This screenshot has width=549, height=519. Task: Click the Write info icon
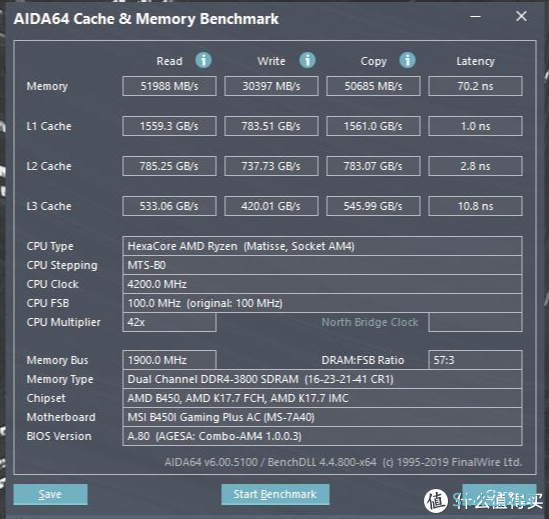click(x=307, y=60)
